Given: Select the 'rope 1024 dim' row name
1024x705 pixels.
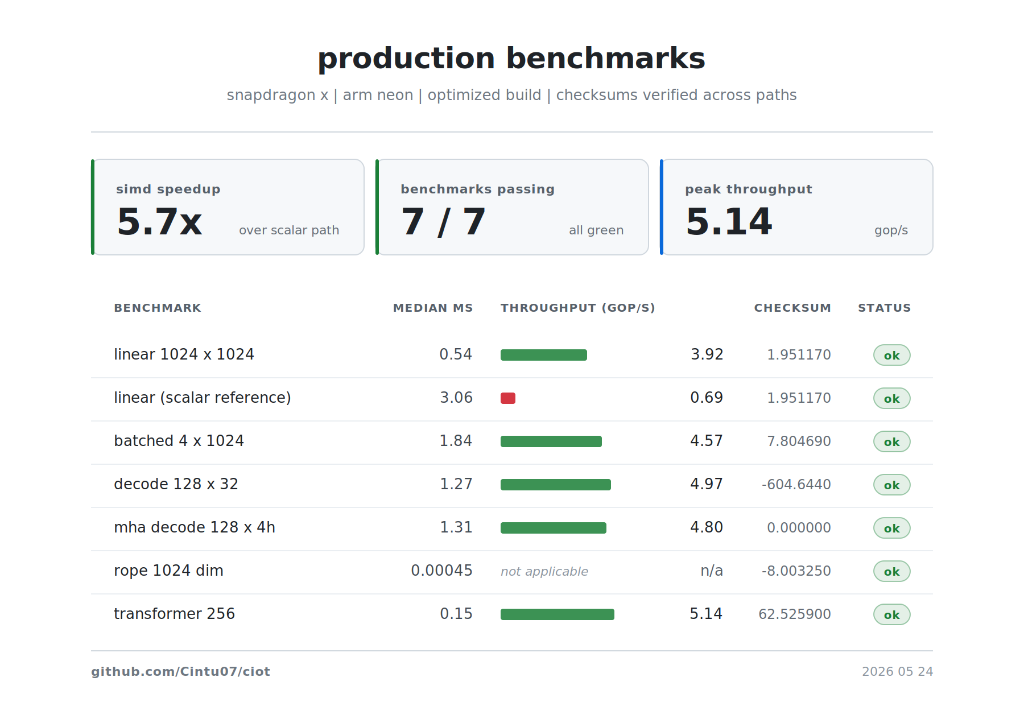Looking at the screenshot, I should 168,571.
